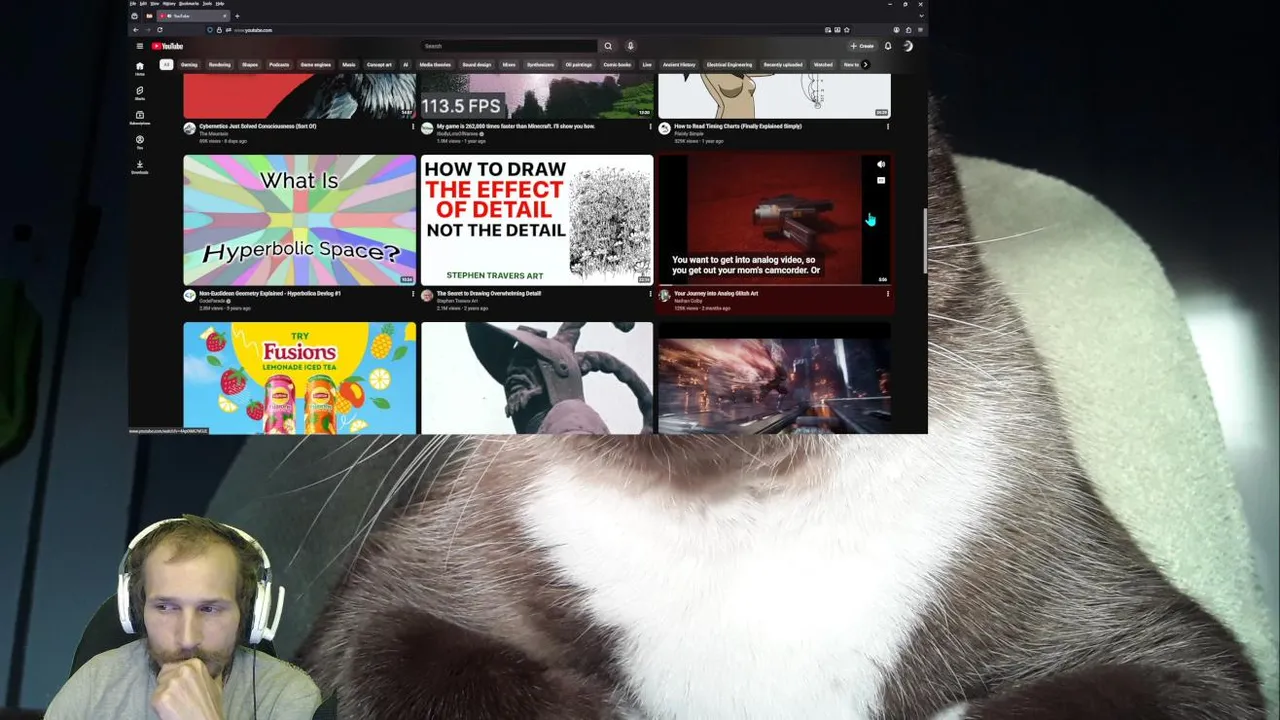
Task: Open Downloads in YouTube sidebar
Action: coord(140,166)
